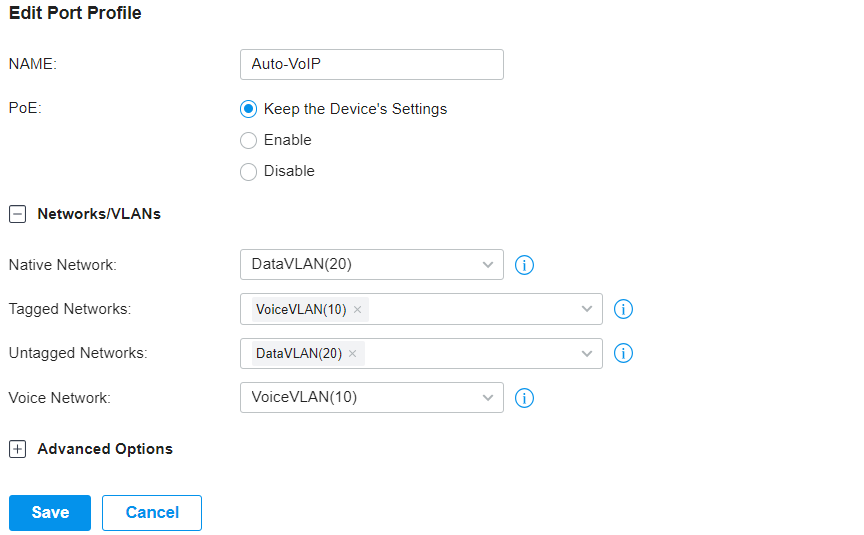Click the Networks/VLANs heading text
864x535 pixels.
click(99, 214)
